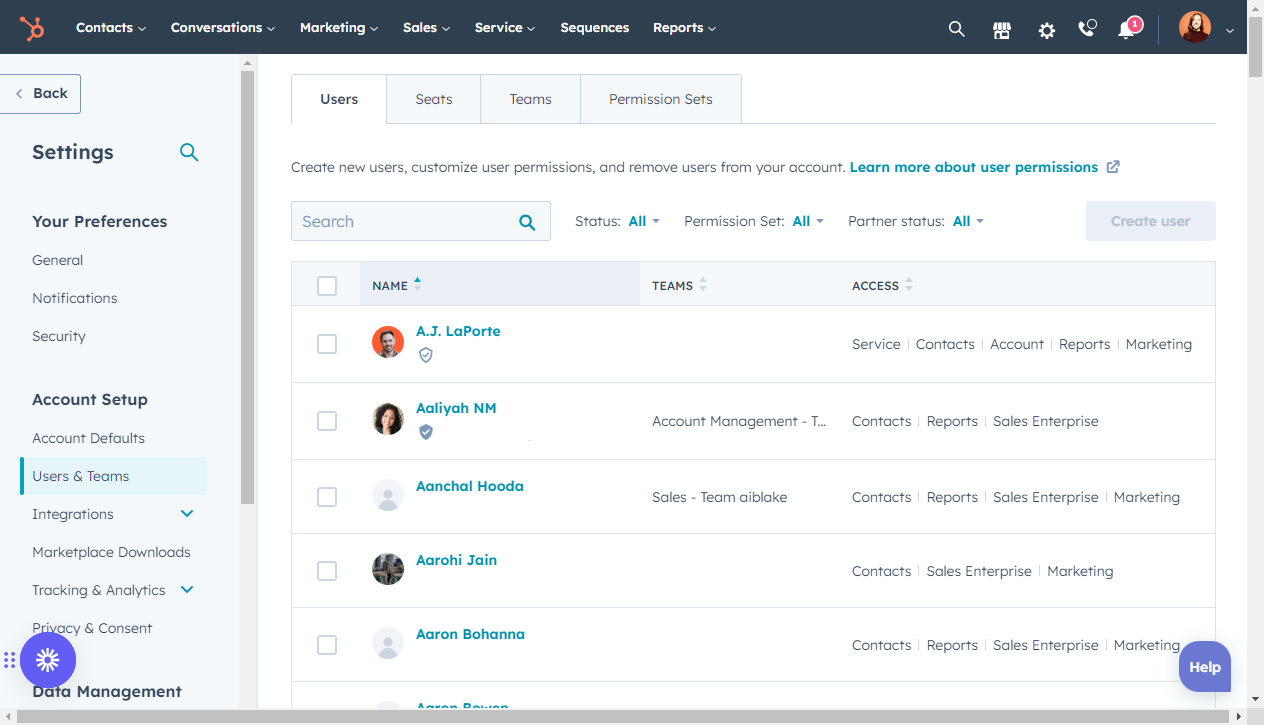Click the Create user button

tap(1151, 221)
